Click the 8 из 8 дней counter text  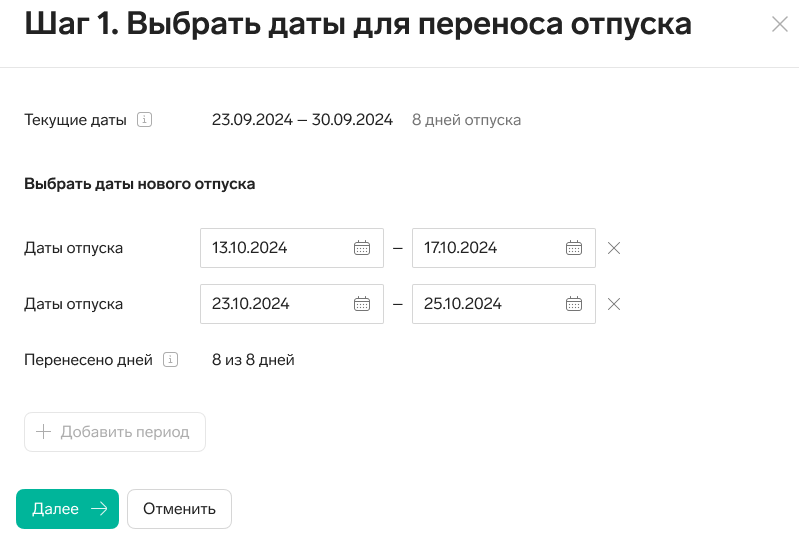tap(253, 360)
